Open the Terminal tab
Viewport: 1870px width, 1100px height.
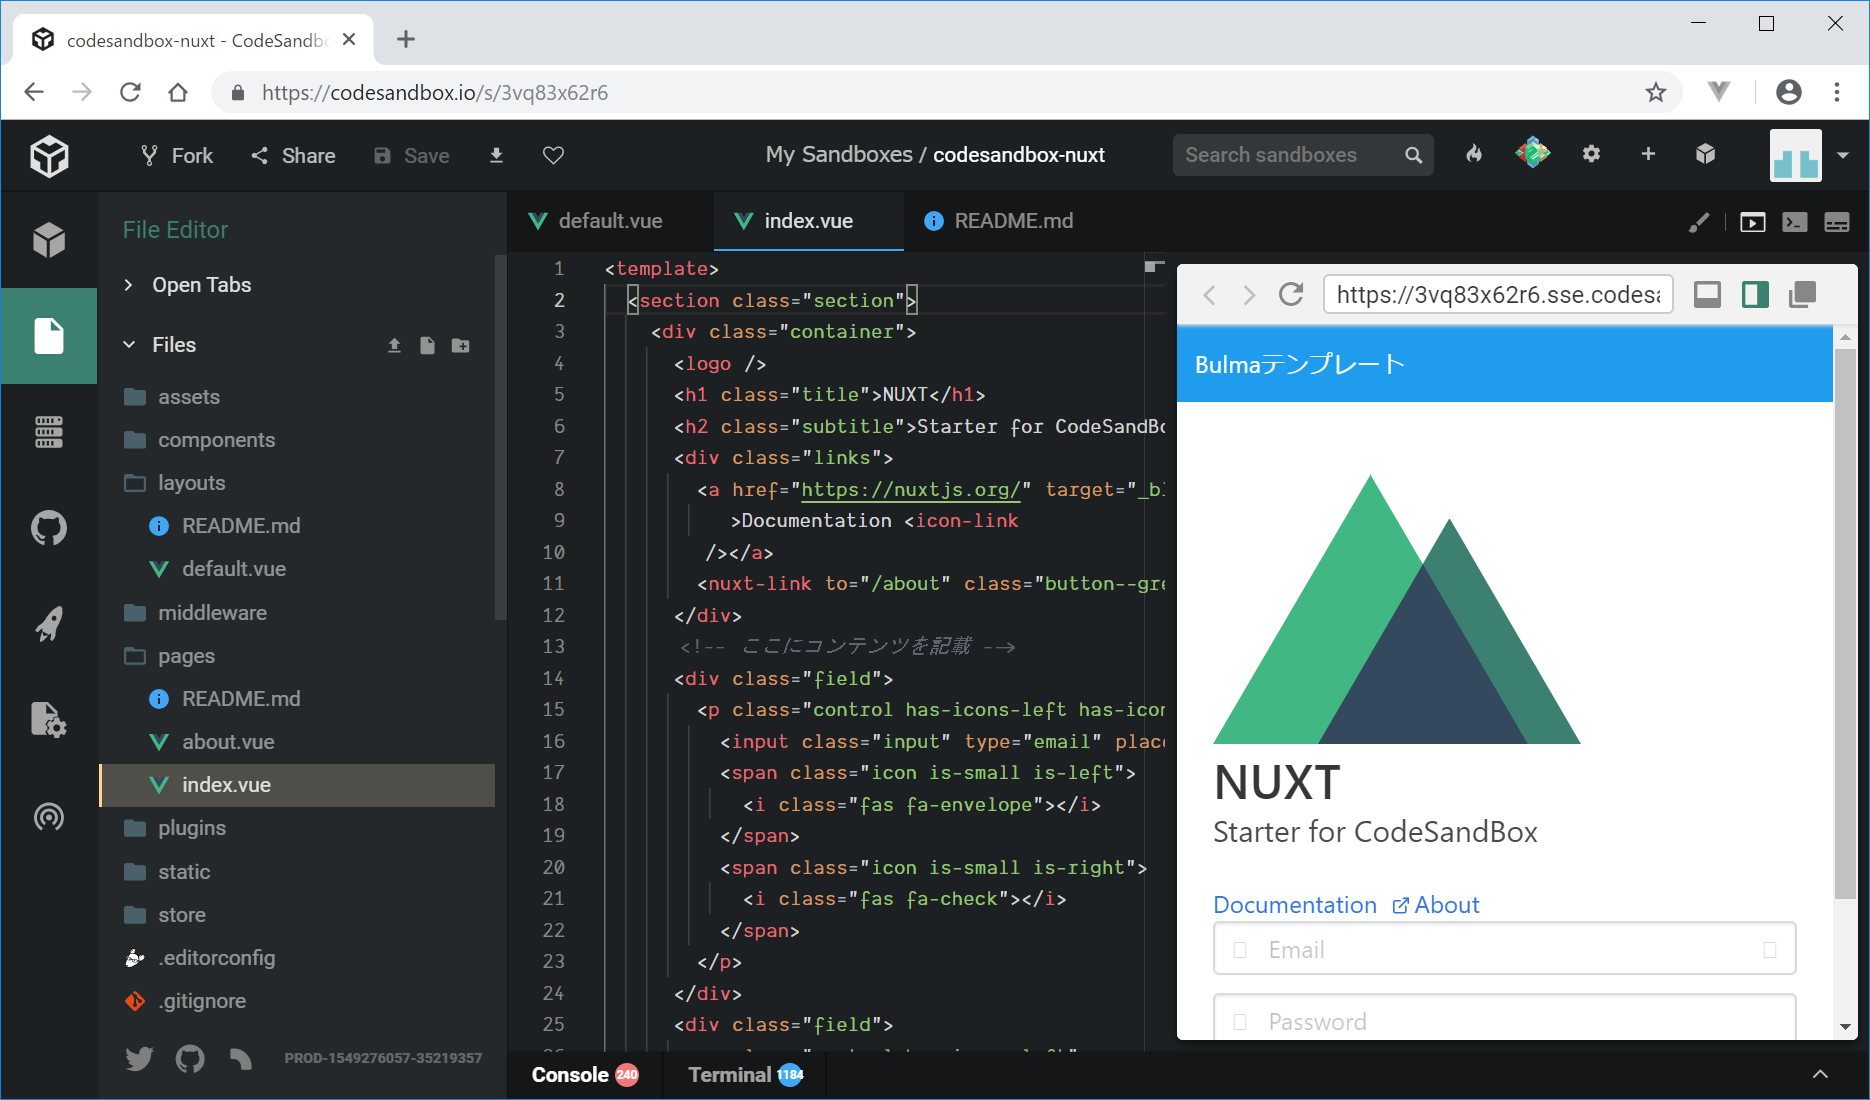[x=729, y=1075]
